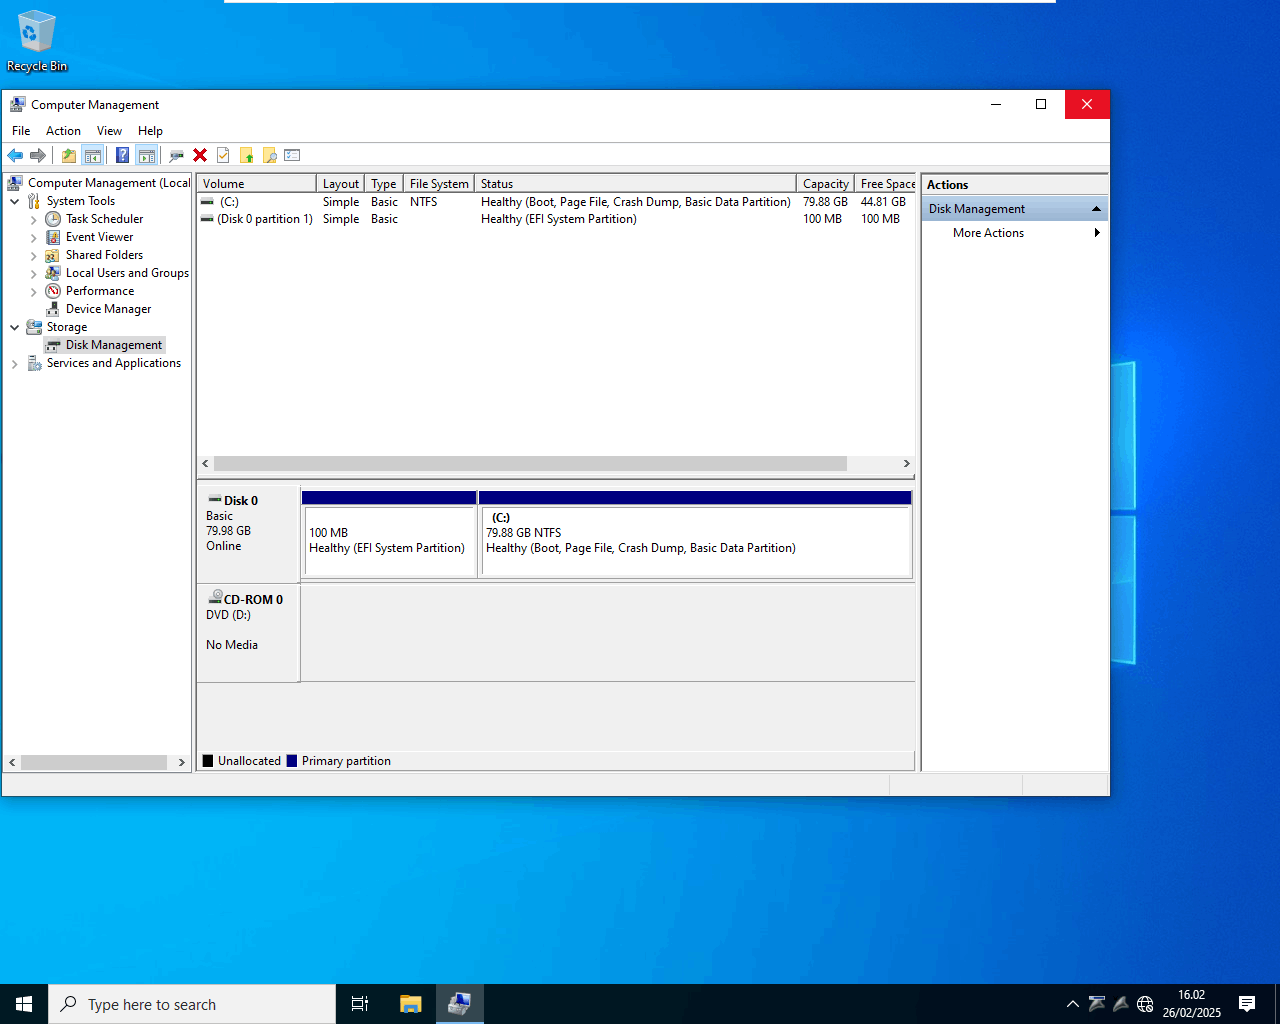Viewport: 1280px width, 1024px height.
Task: Click the Windows Start button
Action: click(24, 1004)
